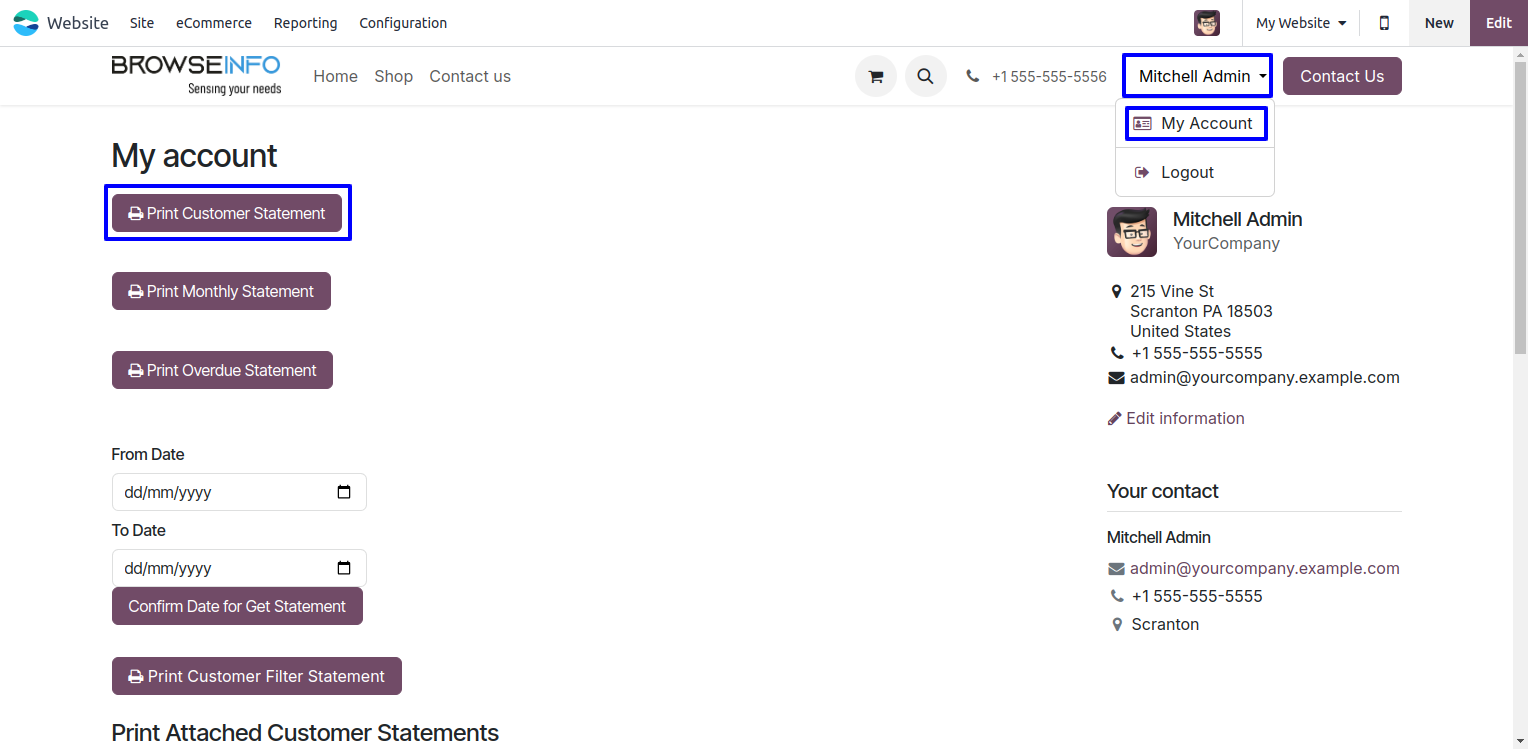Open the Reporting menu
This screenshot has width=1528, height=749.
click(x=306, y=23)
